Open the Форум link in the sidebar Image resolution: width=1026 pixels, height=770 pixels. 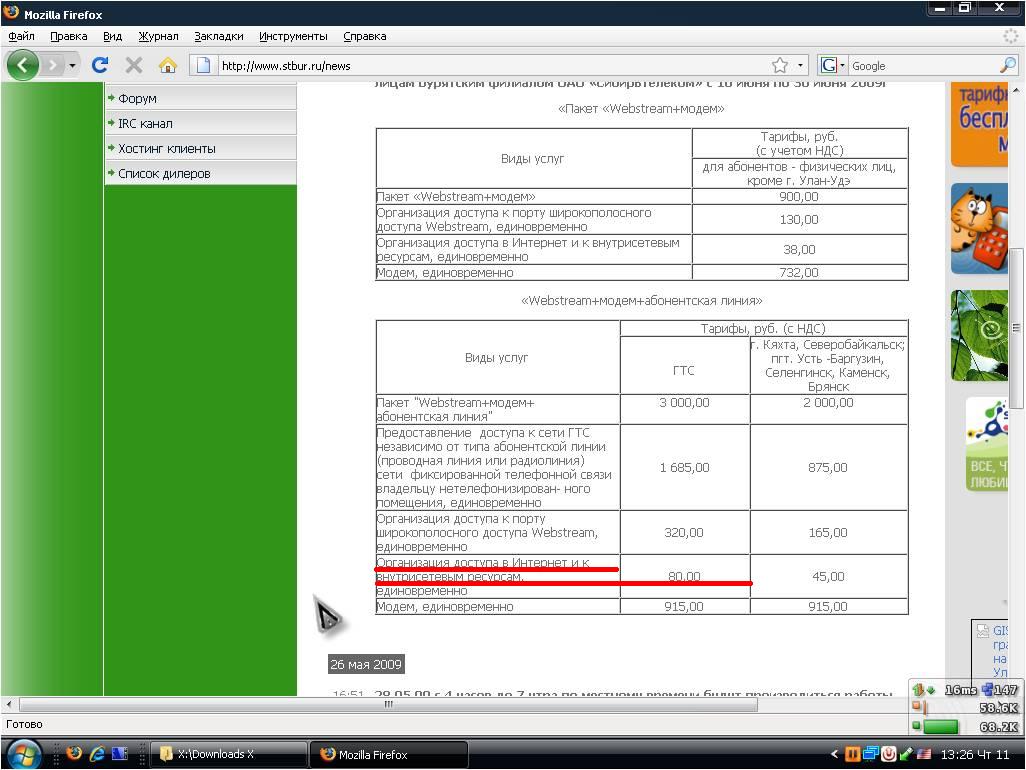point(137,98)
